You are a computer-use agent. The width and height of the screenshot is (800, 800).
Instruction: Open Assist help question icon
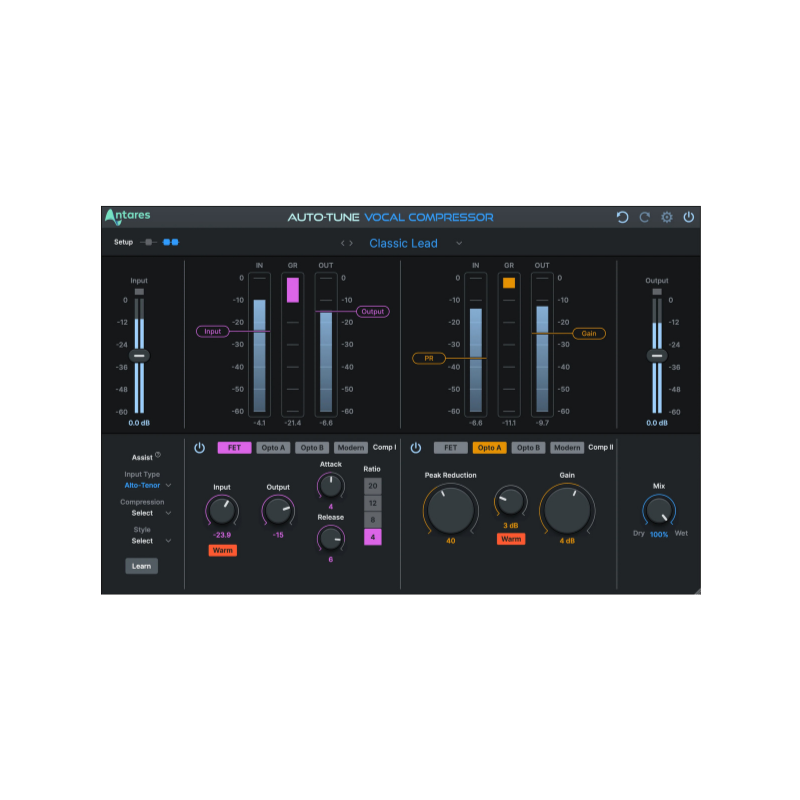[158, 455]
